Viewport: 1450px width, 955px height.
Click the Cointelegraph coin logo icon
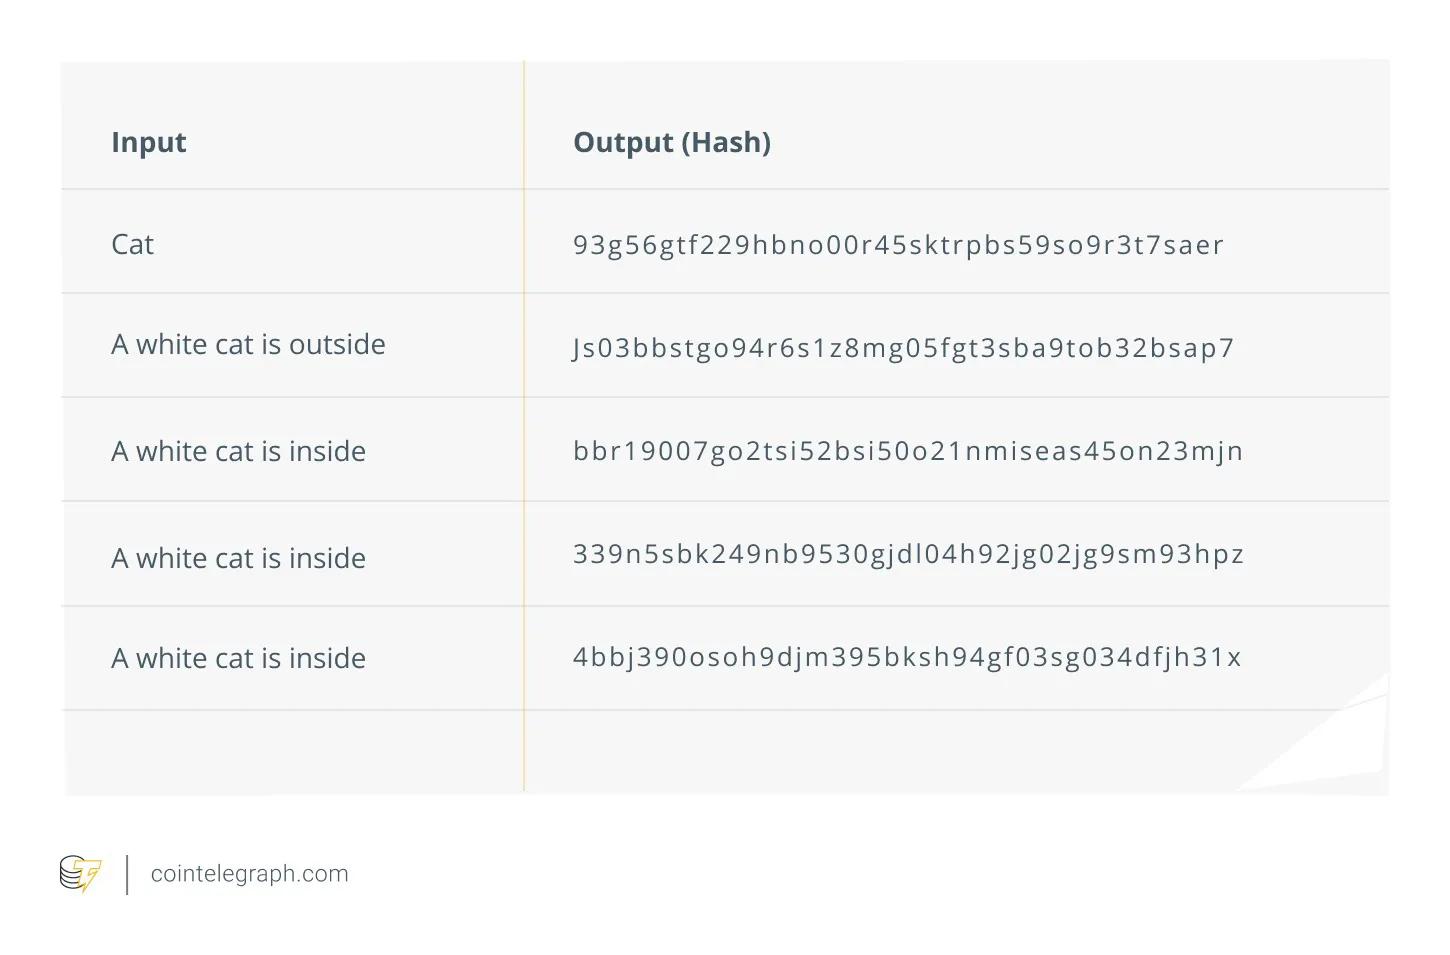tap(80, 874)
